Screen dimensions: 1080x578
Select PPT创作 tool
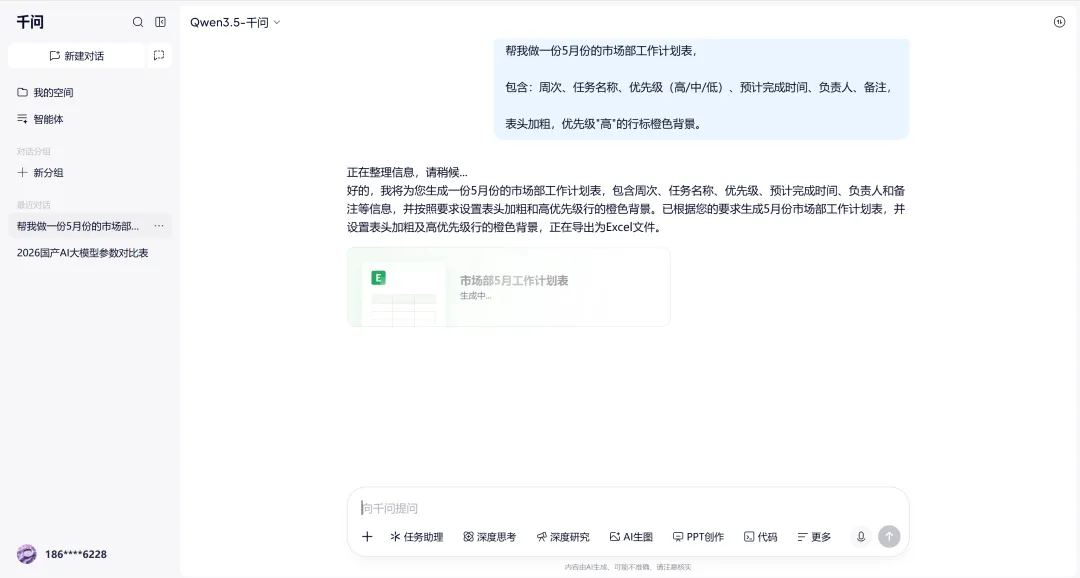point(698,537)
